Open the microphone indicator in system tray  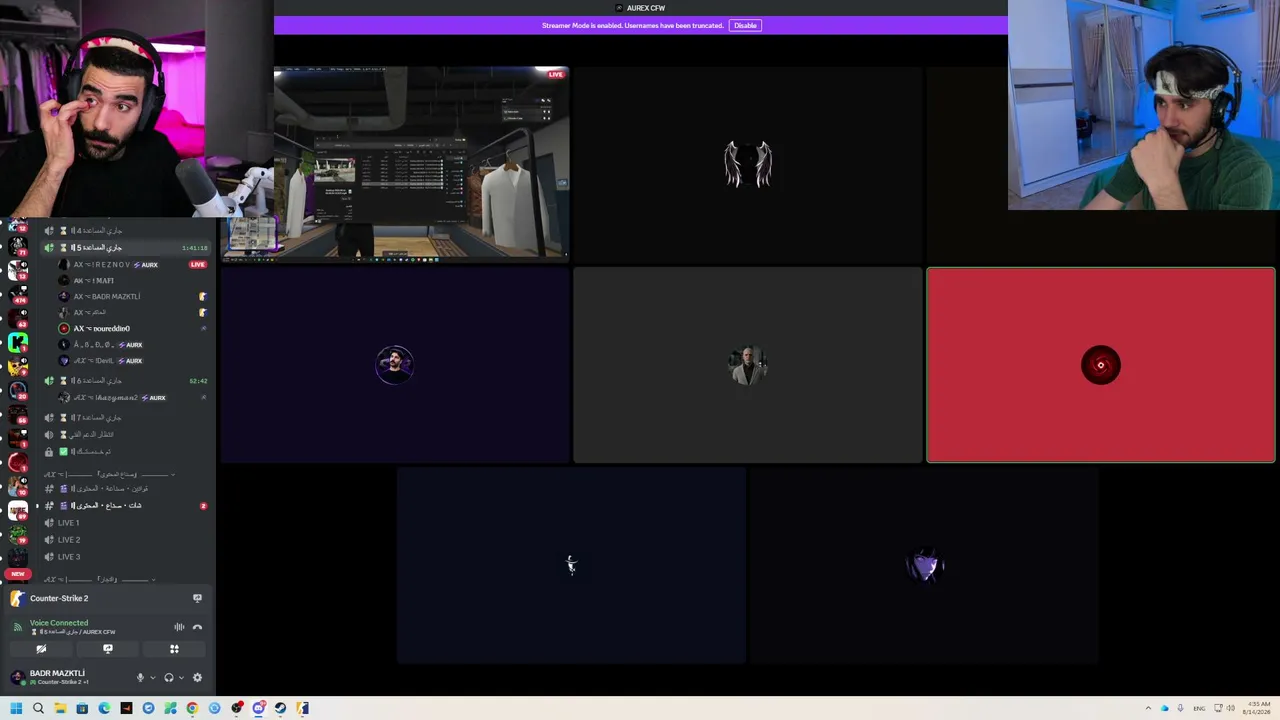click(1180, 708)
